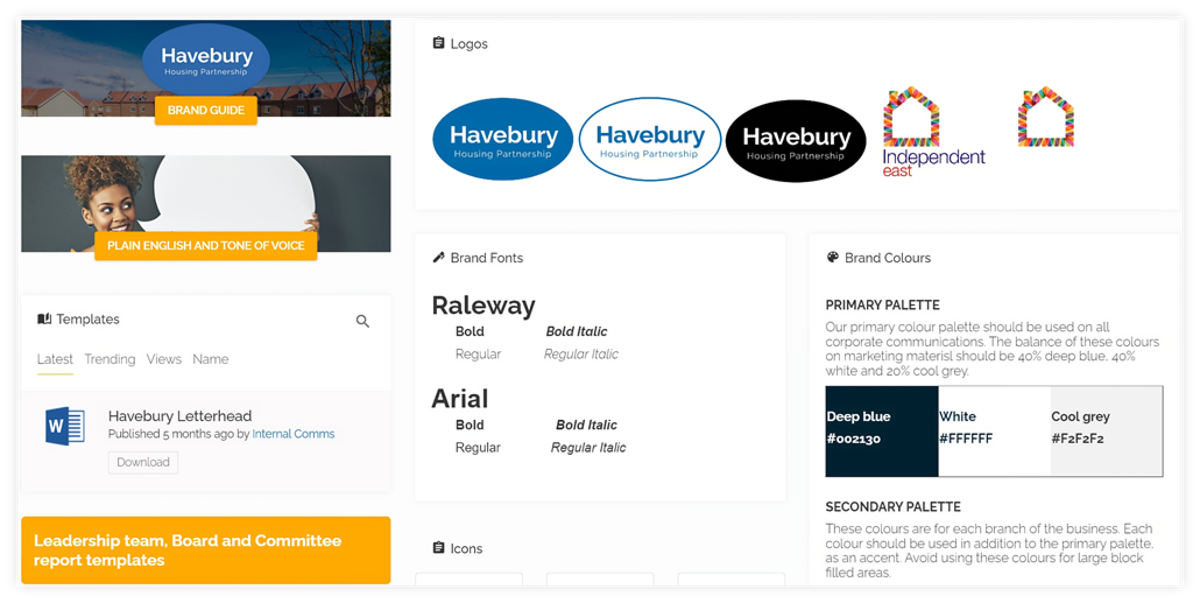Open the Internal Comms link
1200x602 pixels.
pyautogui.click(x=293, y=433)
